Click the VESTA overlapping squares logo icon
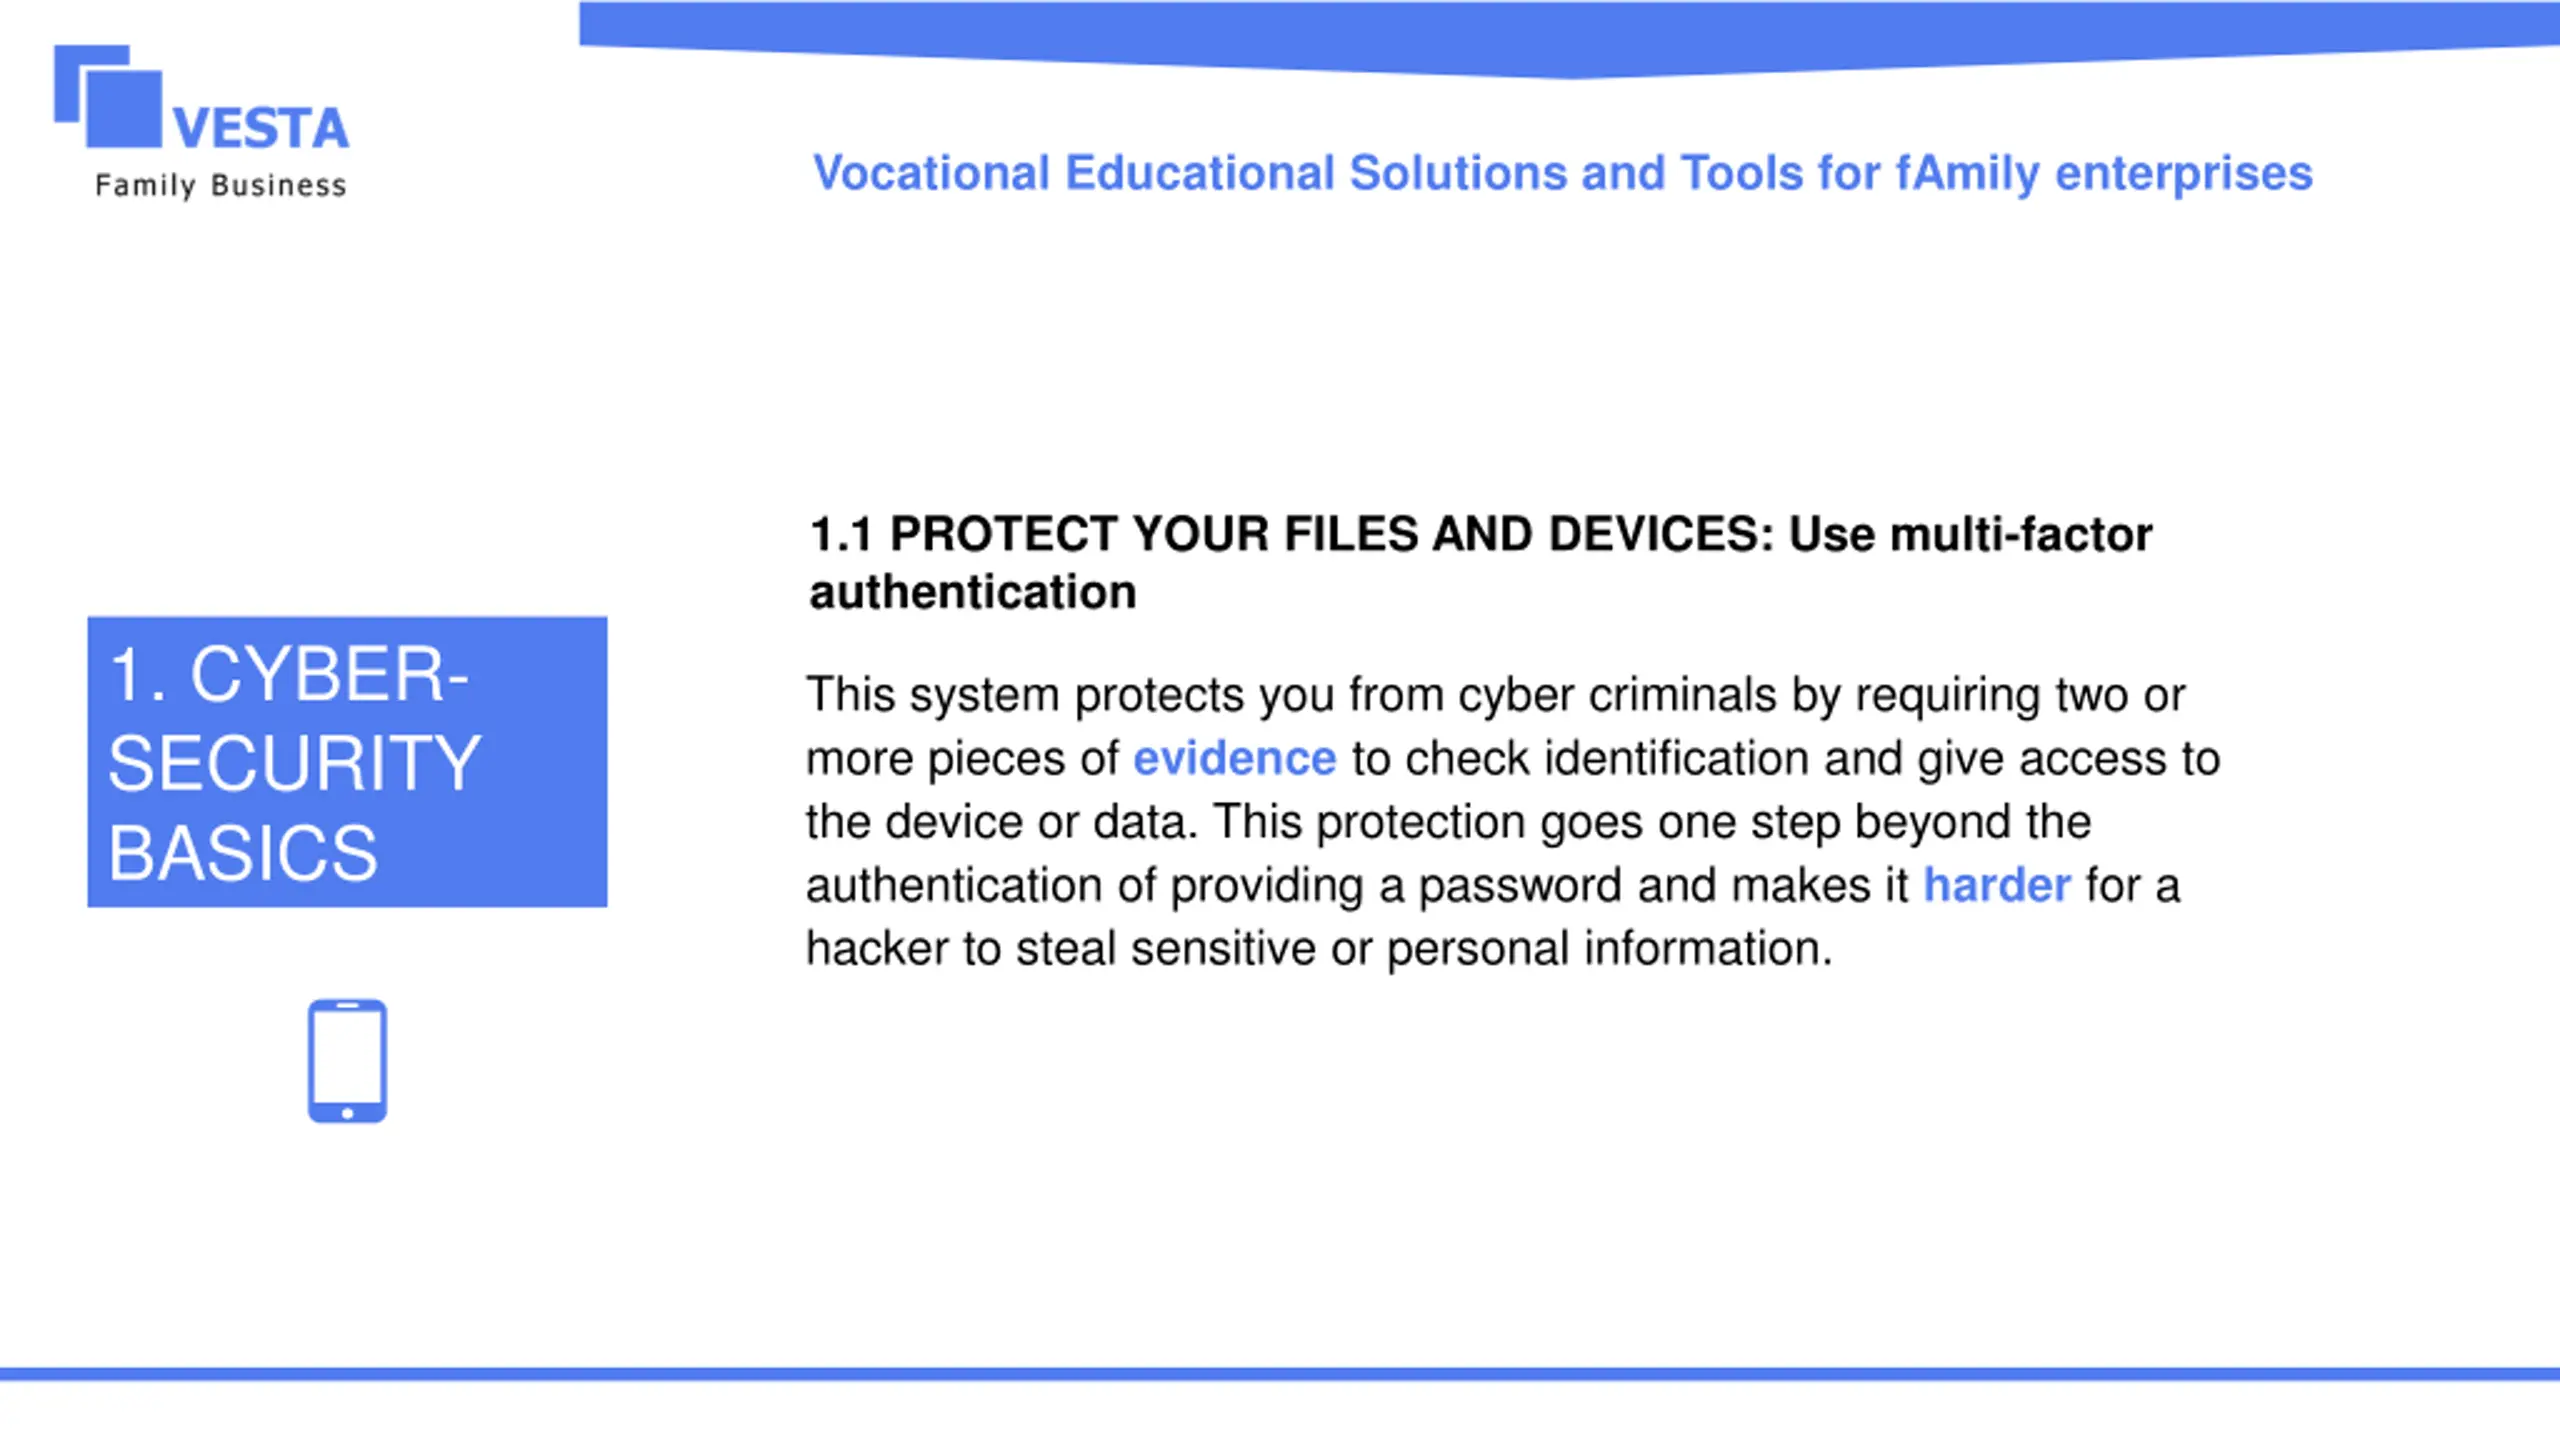 click(108, 97)
